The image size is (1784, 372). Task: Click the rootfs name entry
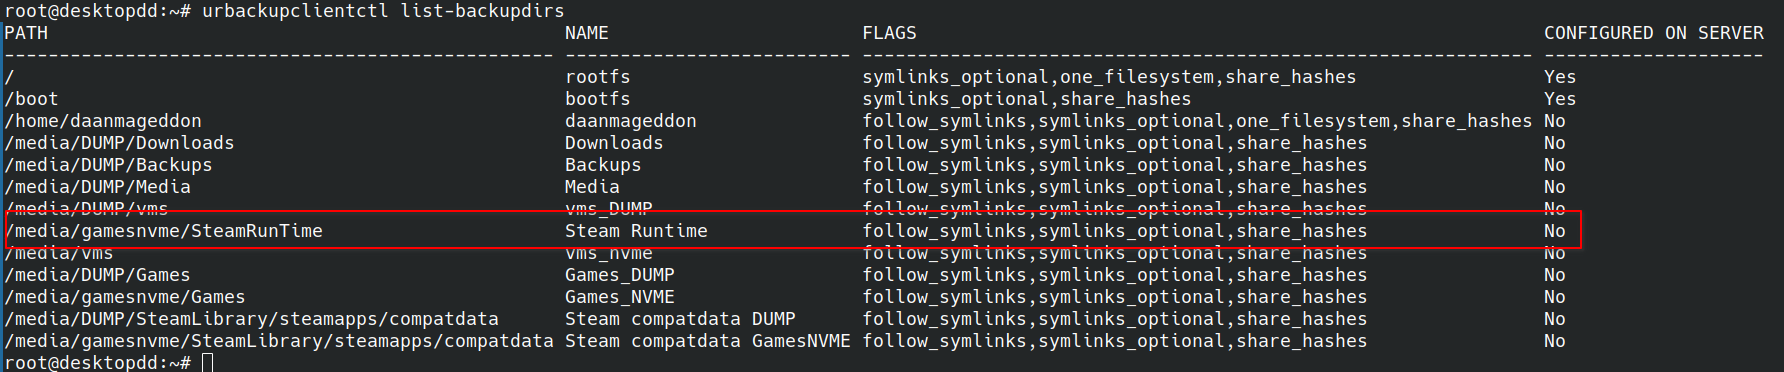tap(598, 77)
